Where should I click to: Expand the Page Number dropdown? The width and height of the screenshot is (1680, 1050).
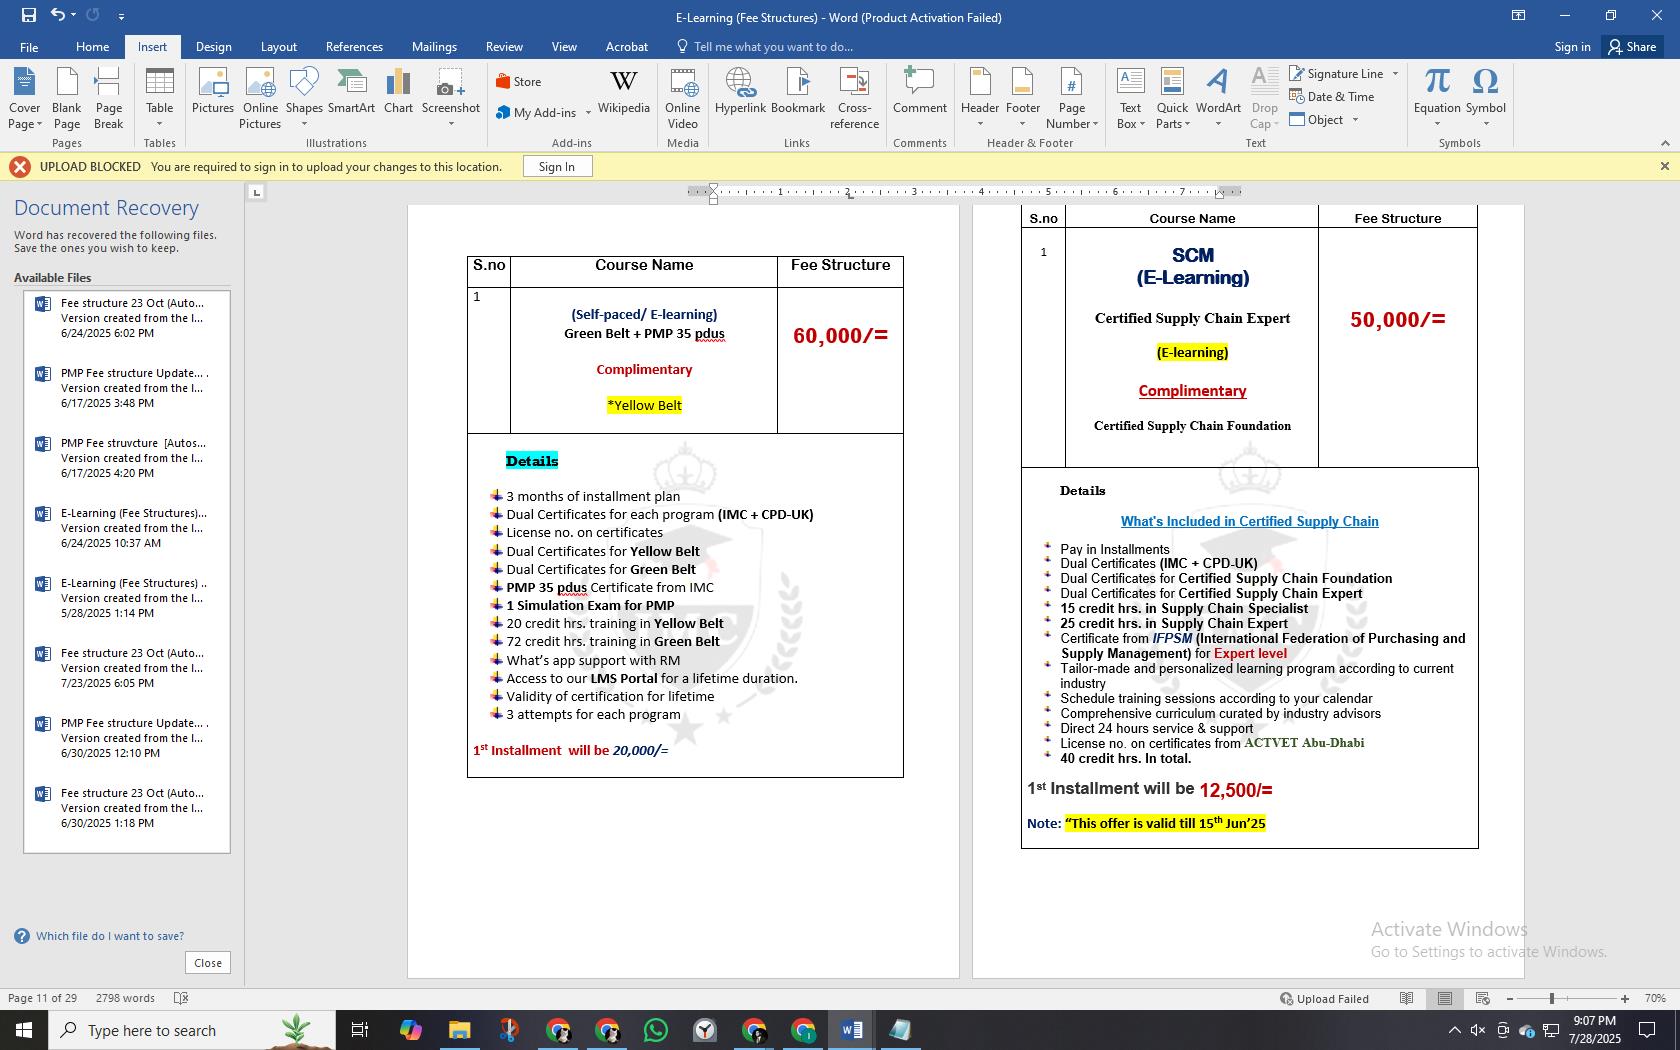tap(1072, 115)
